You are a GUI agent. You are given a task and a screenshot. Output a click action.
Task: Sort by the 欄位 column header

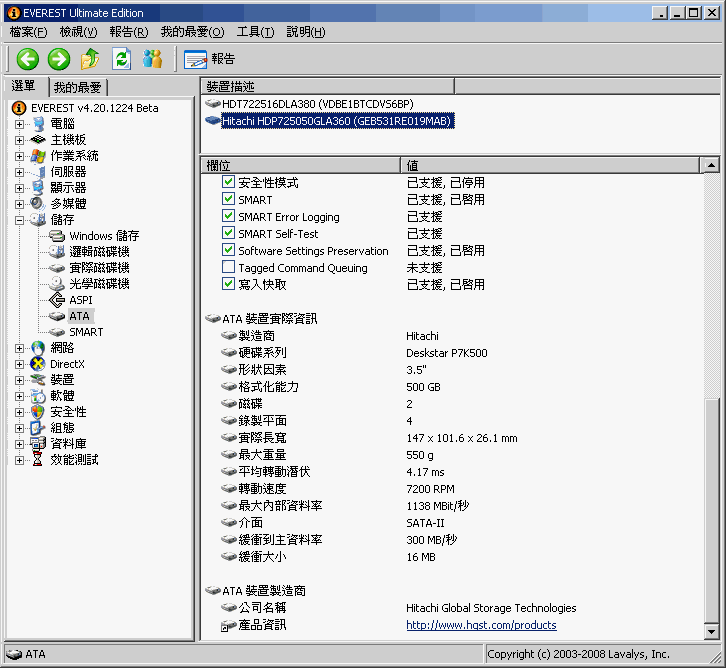(x=301, y=165)
